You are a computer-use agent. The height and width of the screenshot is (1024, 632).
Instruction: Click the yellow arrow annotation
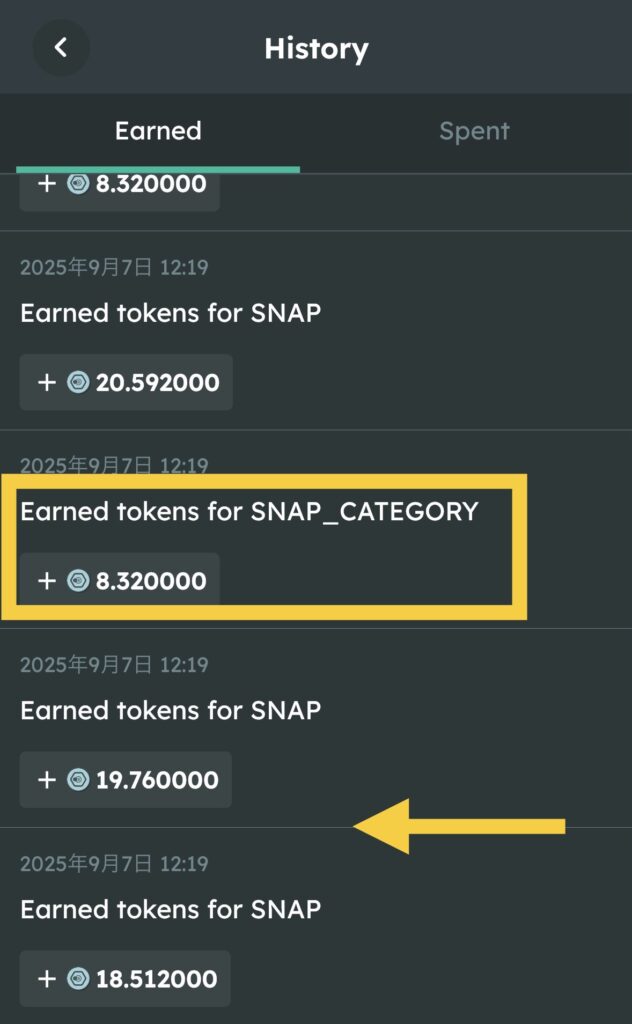460,826
